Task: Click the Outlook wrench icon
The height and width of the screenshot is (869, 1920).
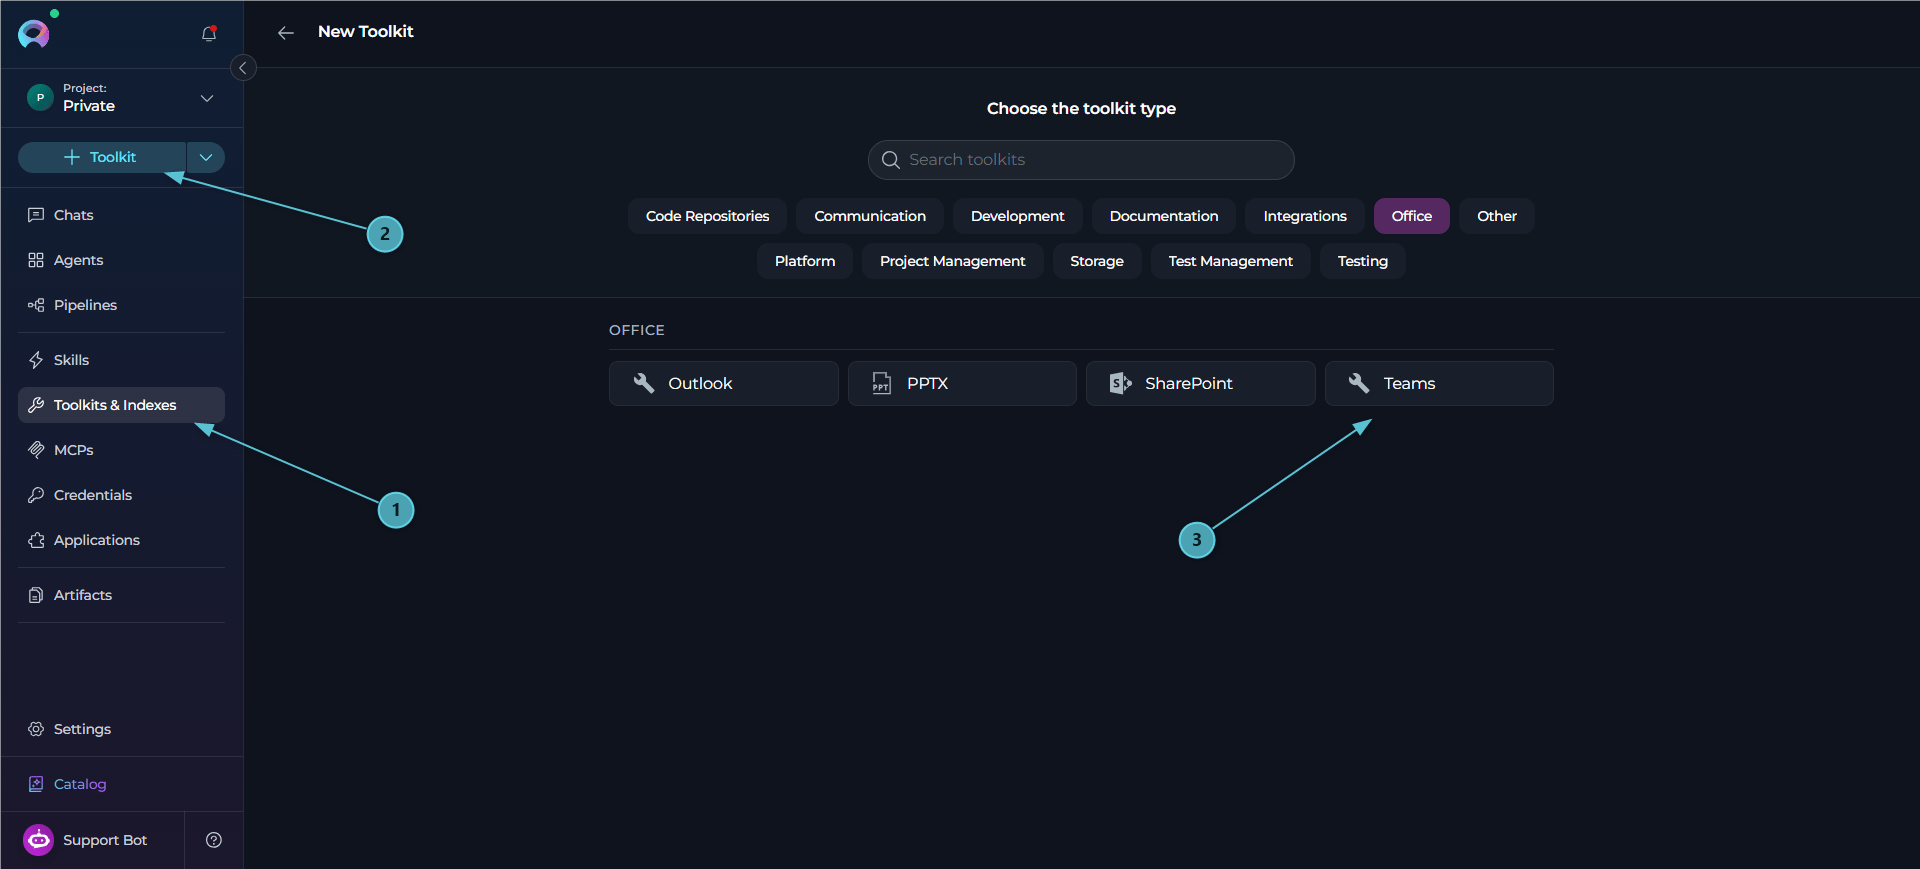Action: pos(644,383)
